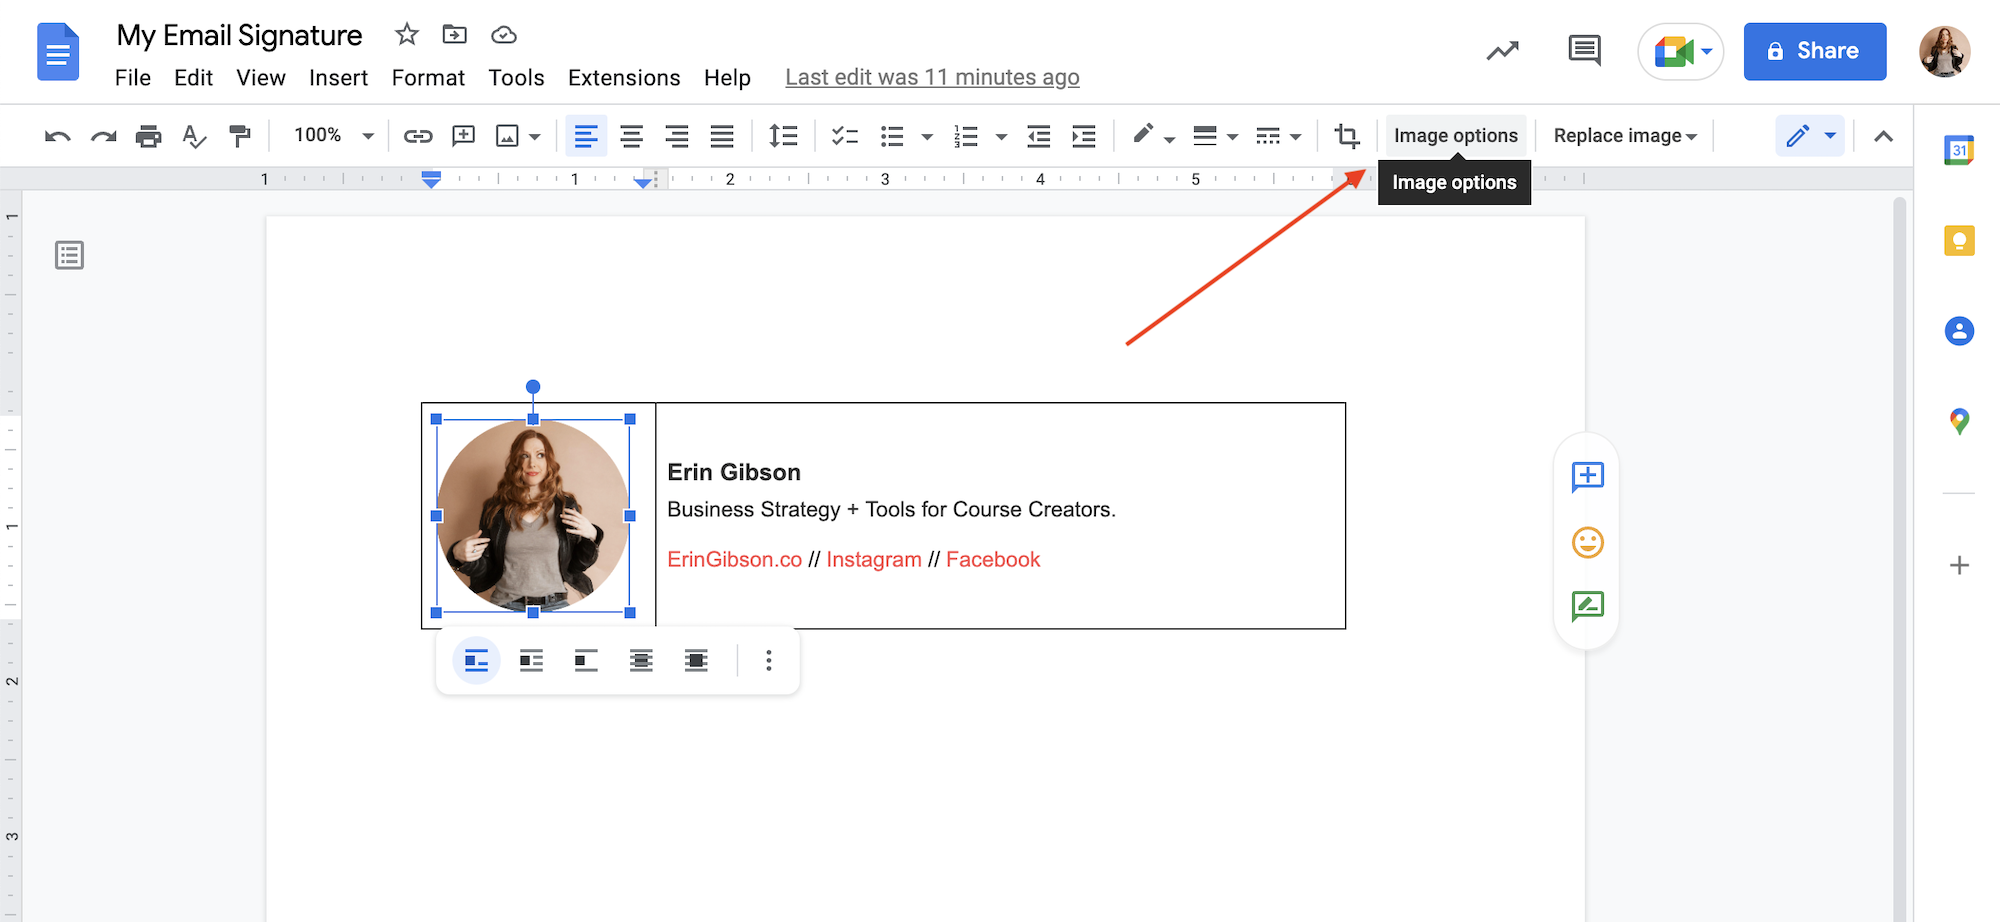Toggle left align
This screenshot has width=2000, height=922.
pyautogui.click(x=586, y=136)
